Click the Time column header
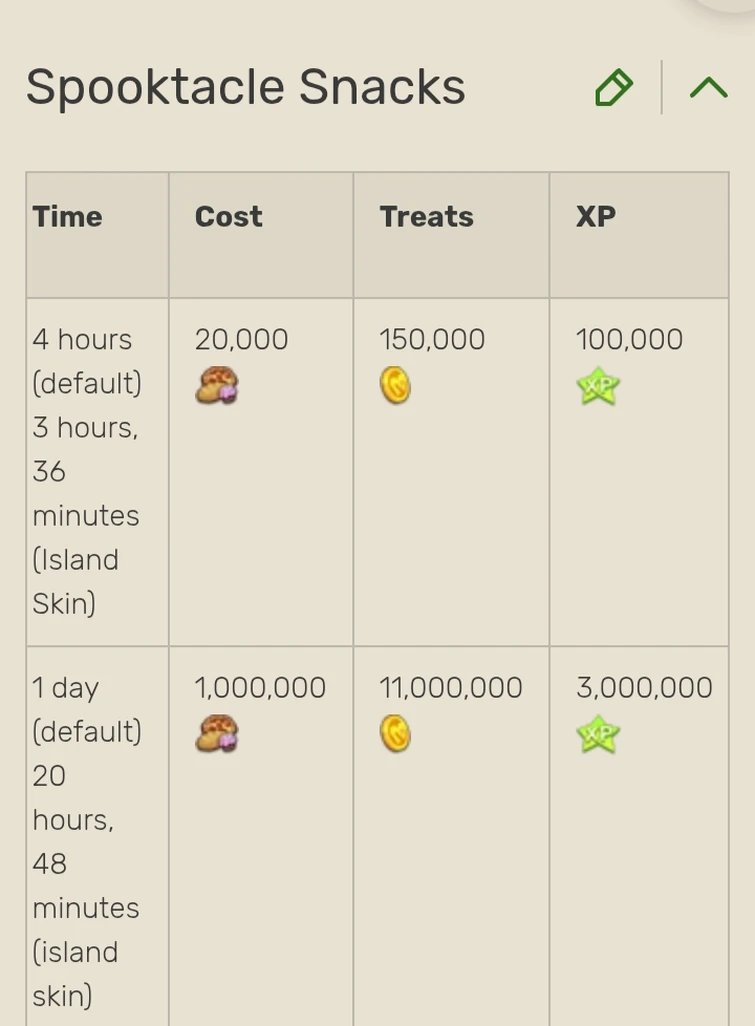Viewport: 755px width, 1026px height. (67, 217)
